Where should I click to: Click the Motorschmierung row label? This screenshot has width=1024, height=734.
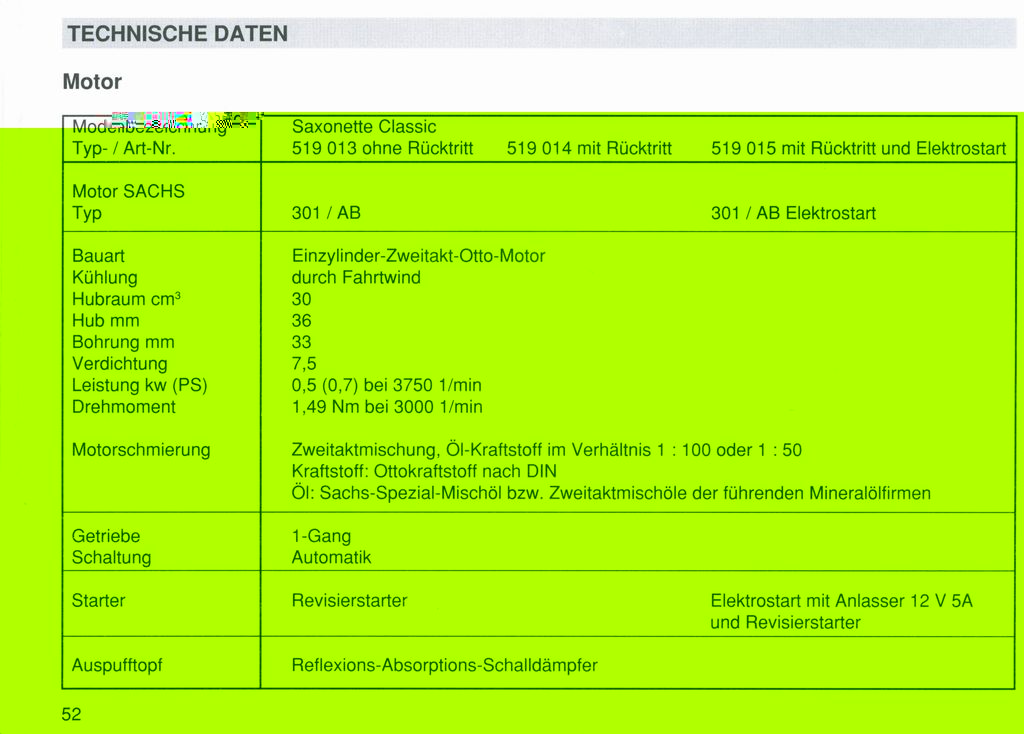click(x=141, y=450)
